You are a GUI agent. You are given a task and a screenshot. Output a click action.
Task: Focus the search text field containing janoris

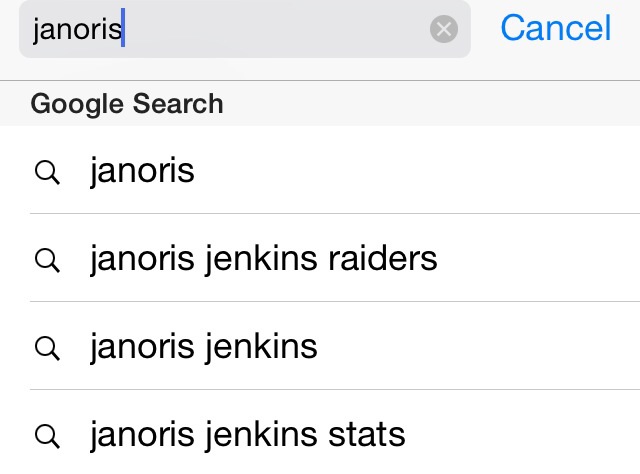[245, 29]
